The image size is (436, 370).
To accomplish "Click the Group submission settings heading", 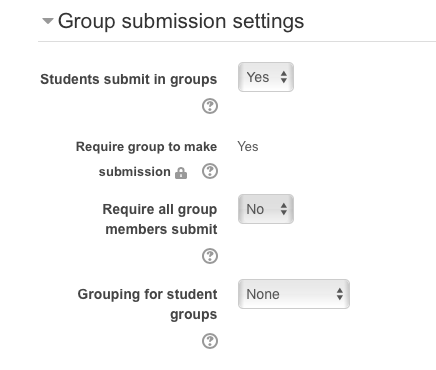I will [x=181, y=22].
